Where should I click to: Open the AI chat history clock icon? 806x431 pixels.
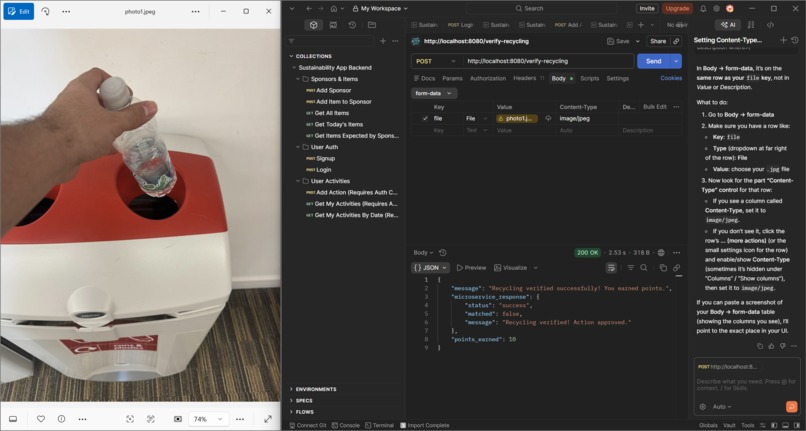(x=795, y=40)
